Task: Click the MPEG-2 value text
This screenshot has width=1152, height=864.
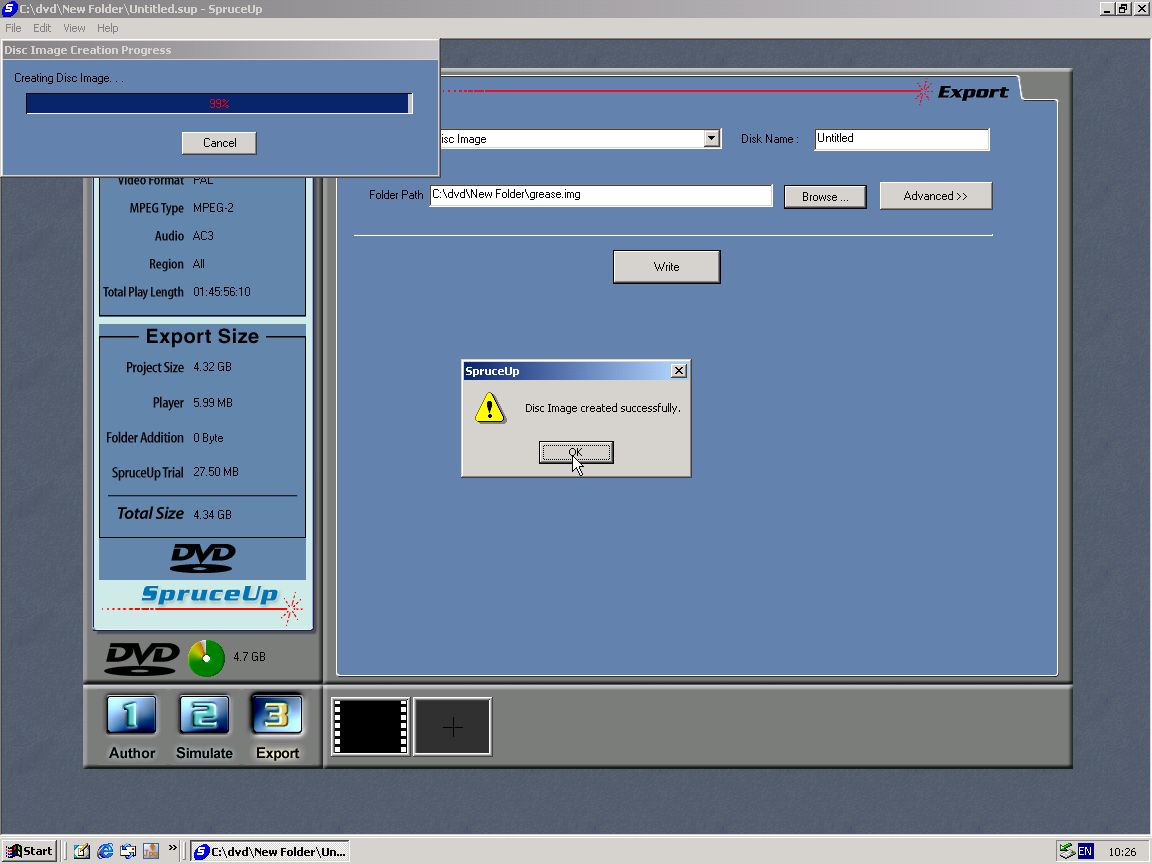Action: click(213, 208)
